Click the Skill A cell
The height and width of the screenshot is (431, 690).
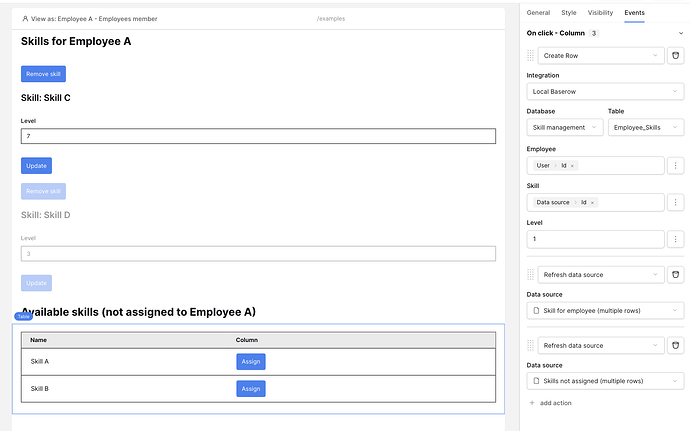coord(40,361)
